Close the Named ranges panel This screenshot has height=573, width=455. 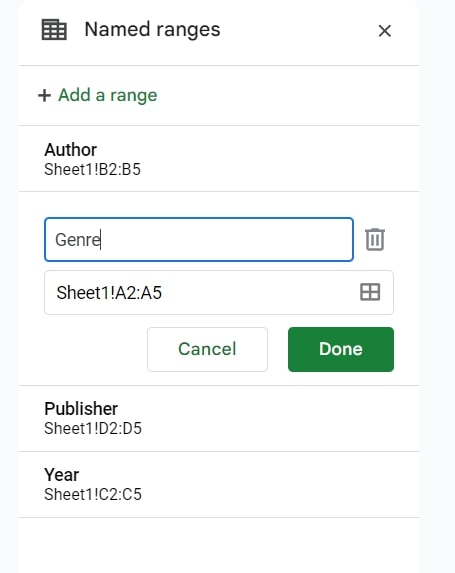point(384,31)
